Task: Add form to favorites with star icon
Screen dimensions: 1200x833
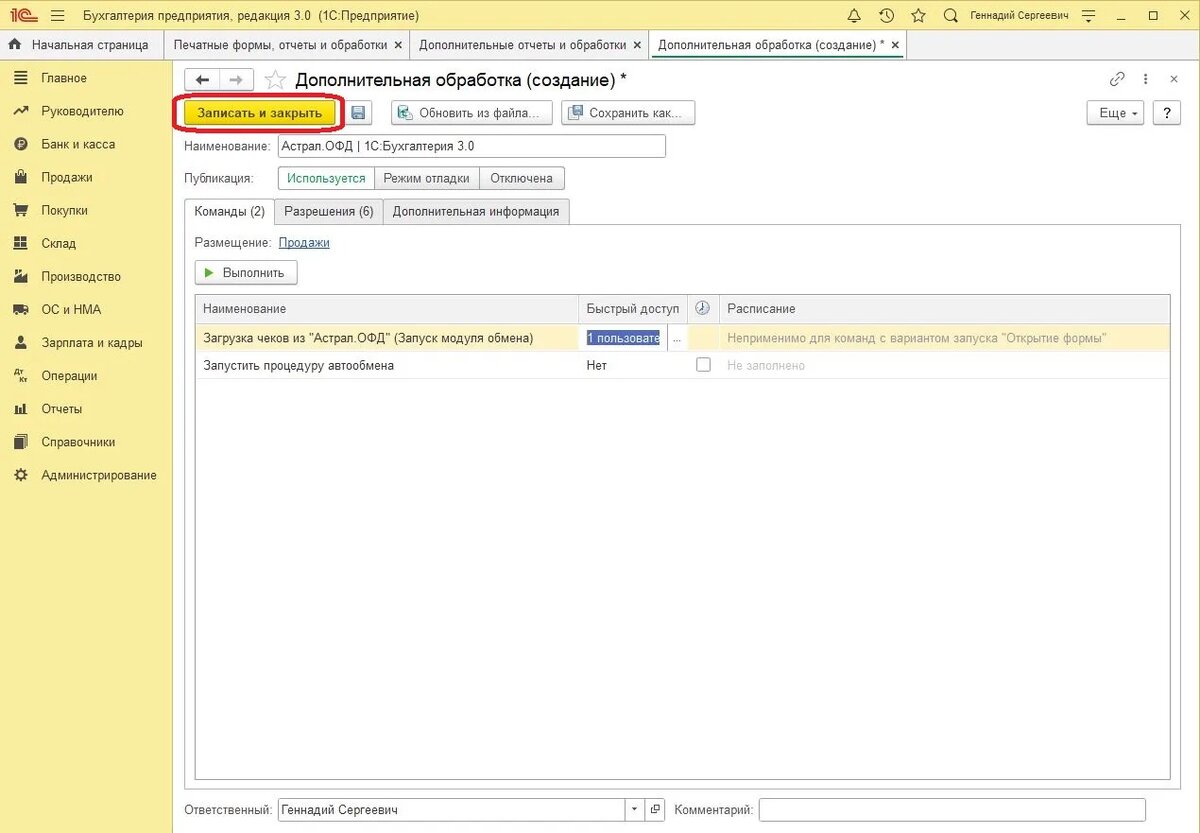Action: [275, 80]
